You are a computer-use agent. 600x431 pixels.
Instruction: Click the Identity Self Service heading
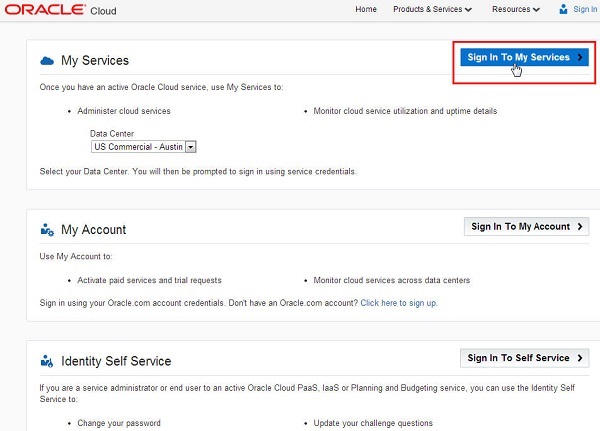point(116,361)
